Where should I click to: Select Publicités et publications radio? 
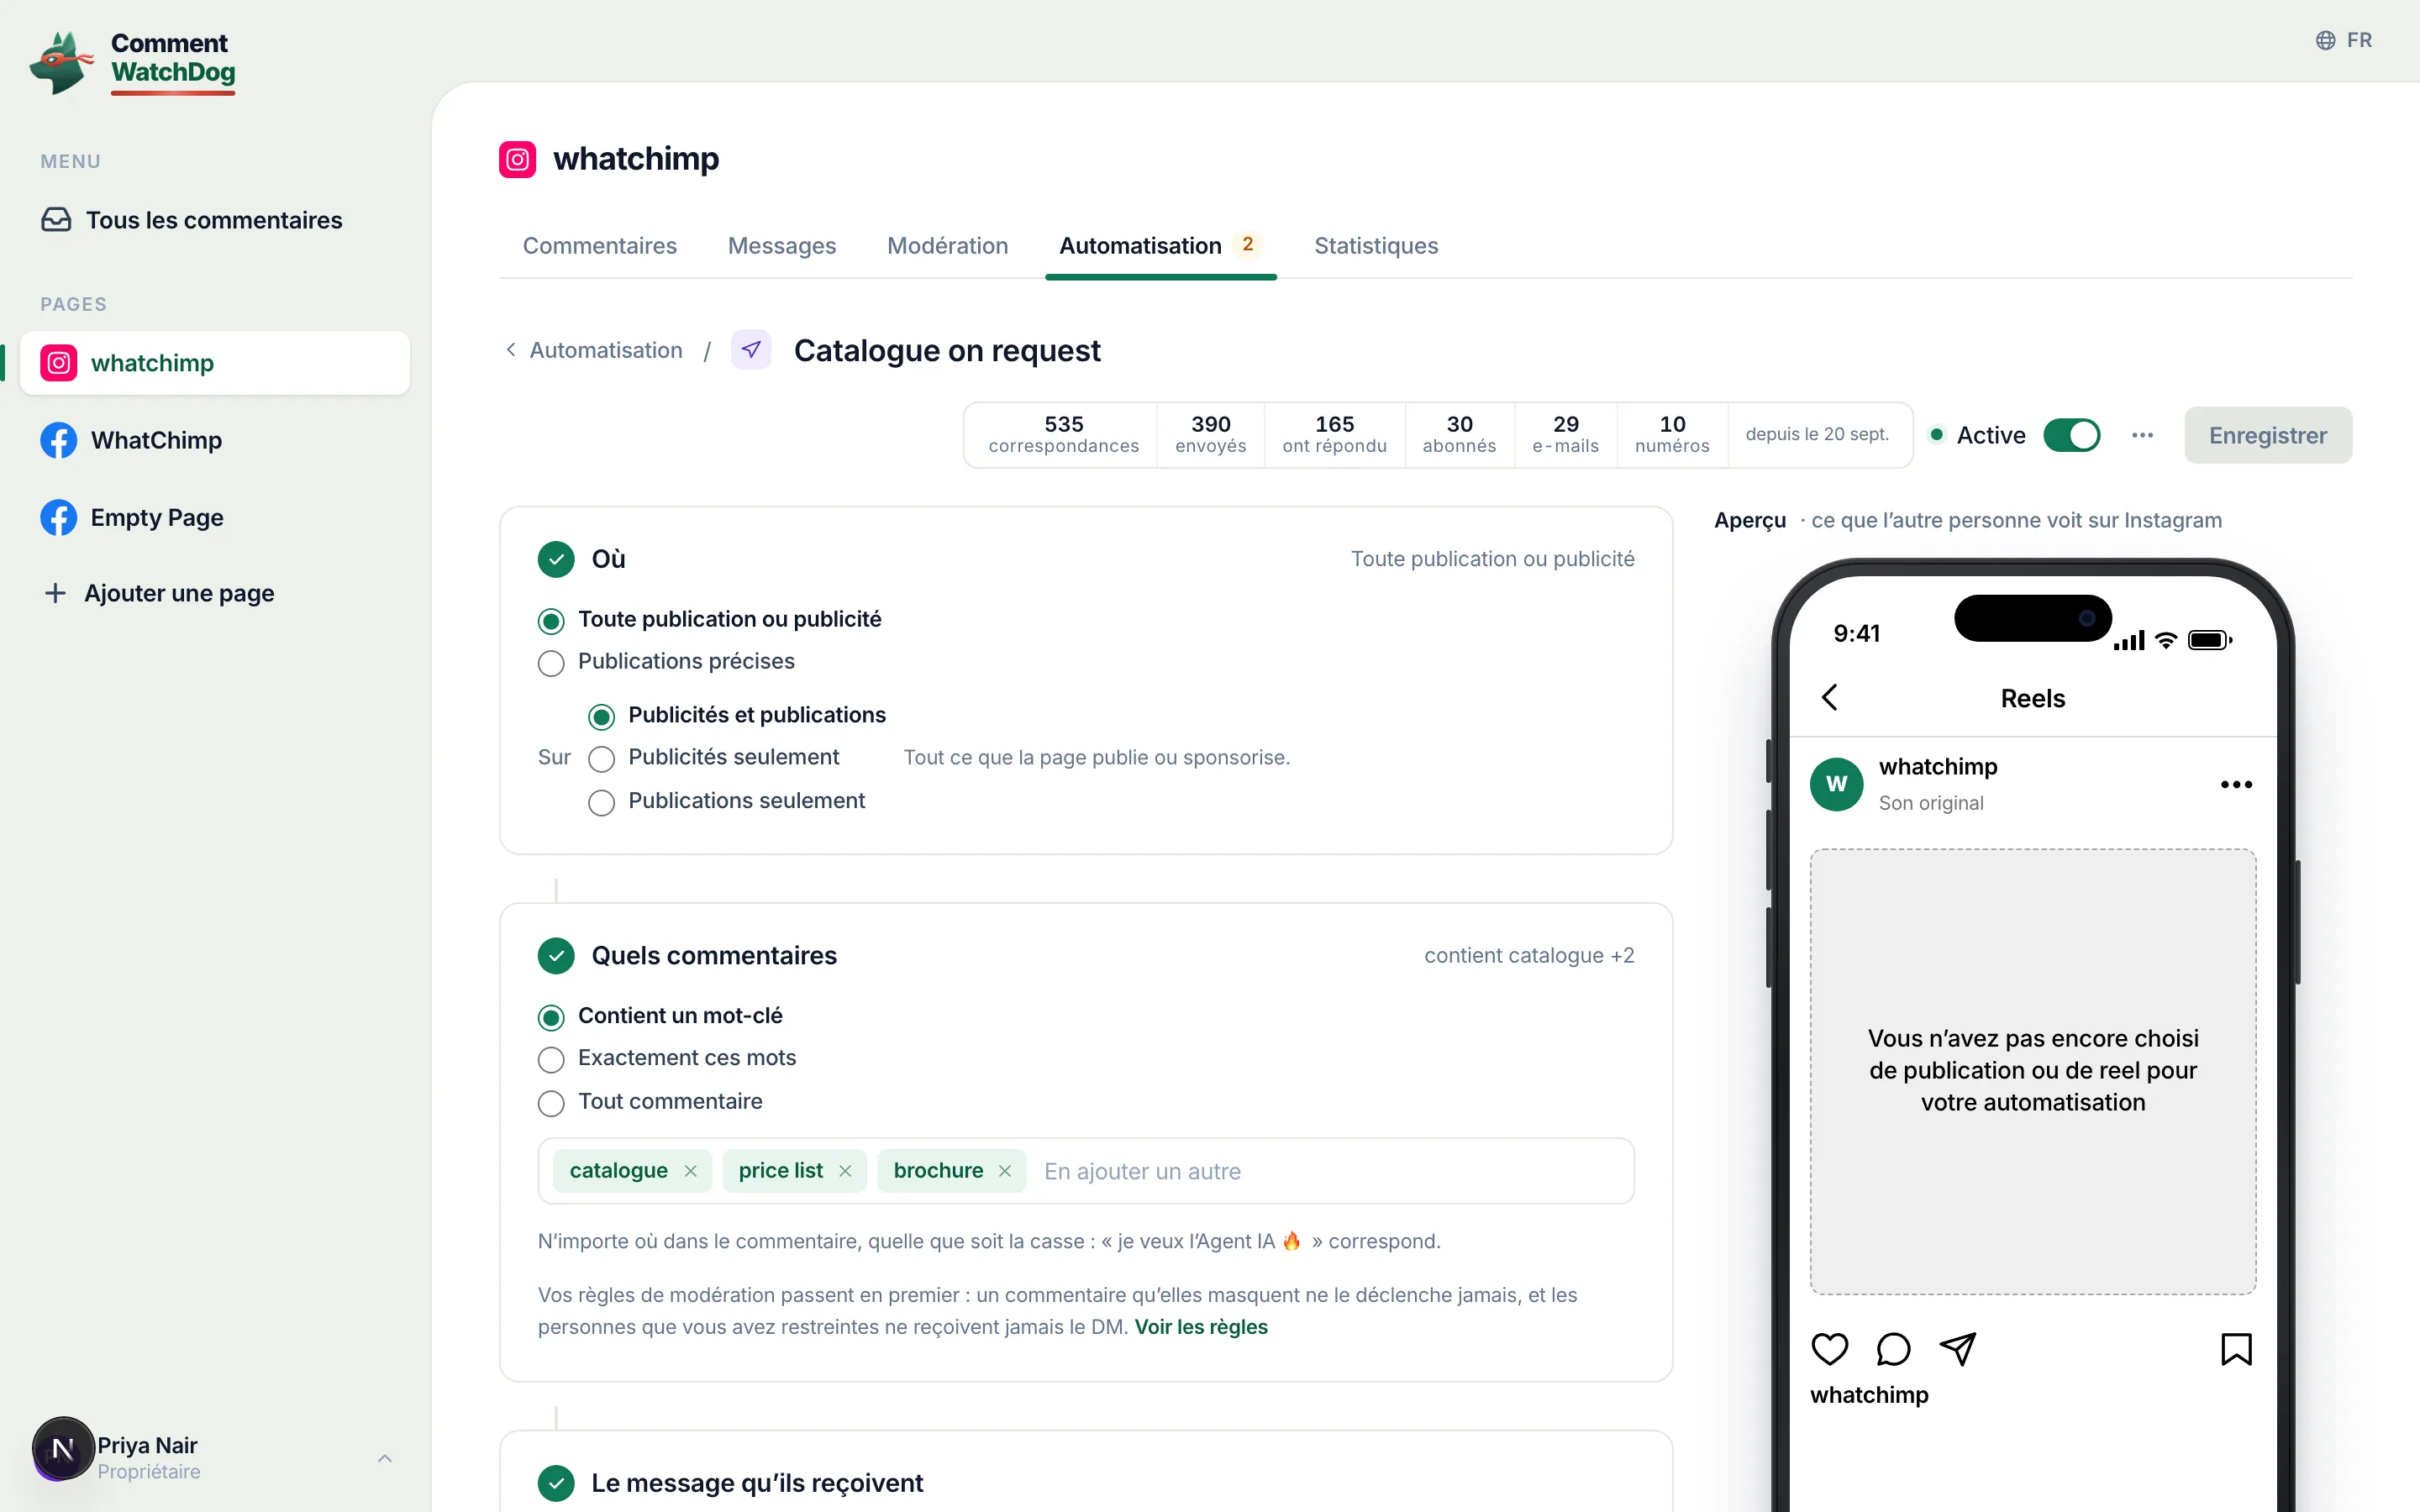pos(601,717)
